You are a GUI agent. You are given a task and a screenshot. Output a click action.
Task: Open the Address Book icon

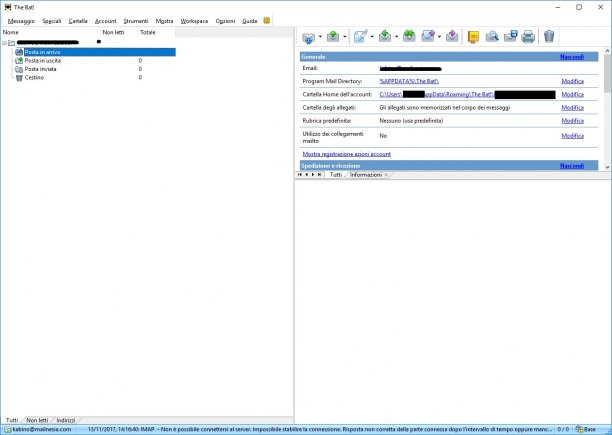click(473, 37)
